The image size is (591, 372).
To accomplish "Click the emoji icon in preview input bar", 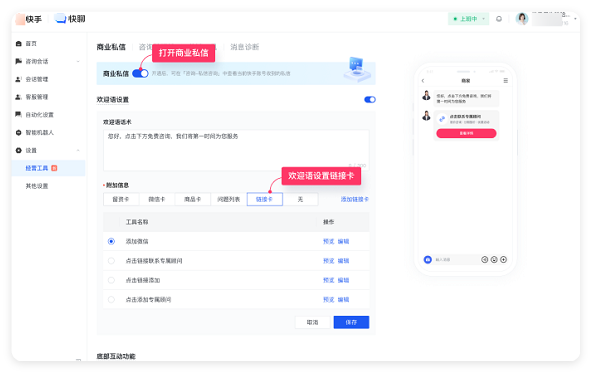I will click(494, 259).
